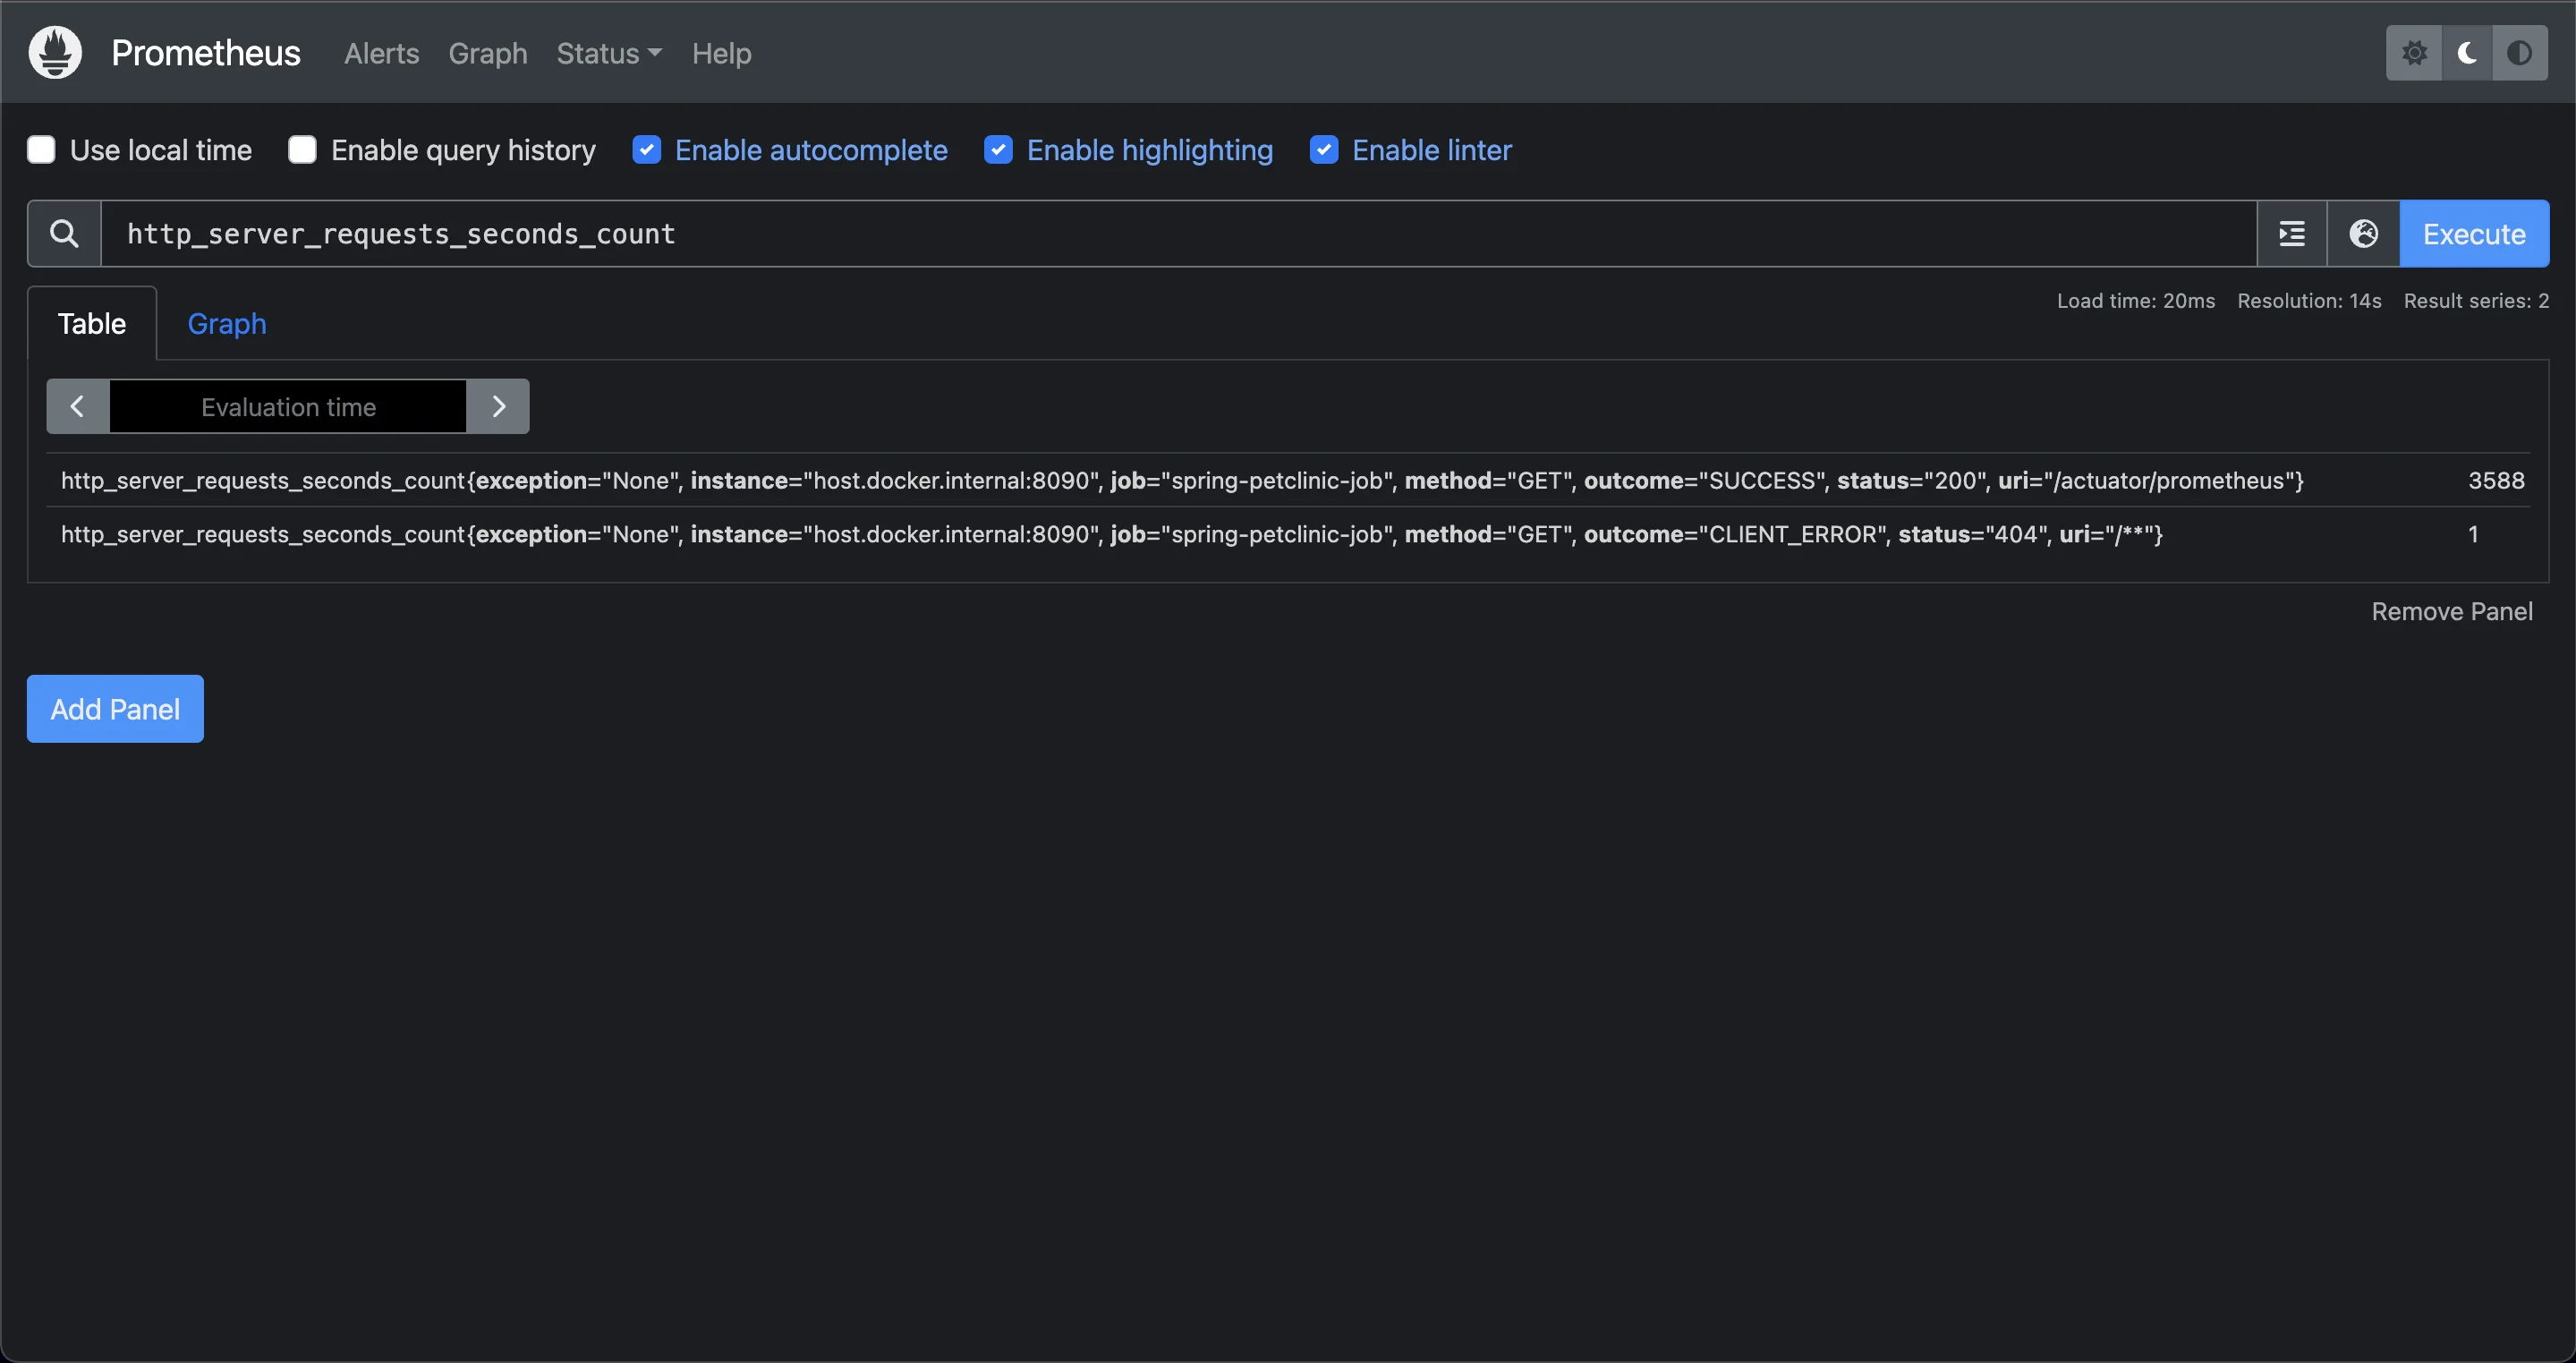This screenshot has width=2576, height=1363.
Task: Format the expression with indent icon
Action: tap(2292, 234)
